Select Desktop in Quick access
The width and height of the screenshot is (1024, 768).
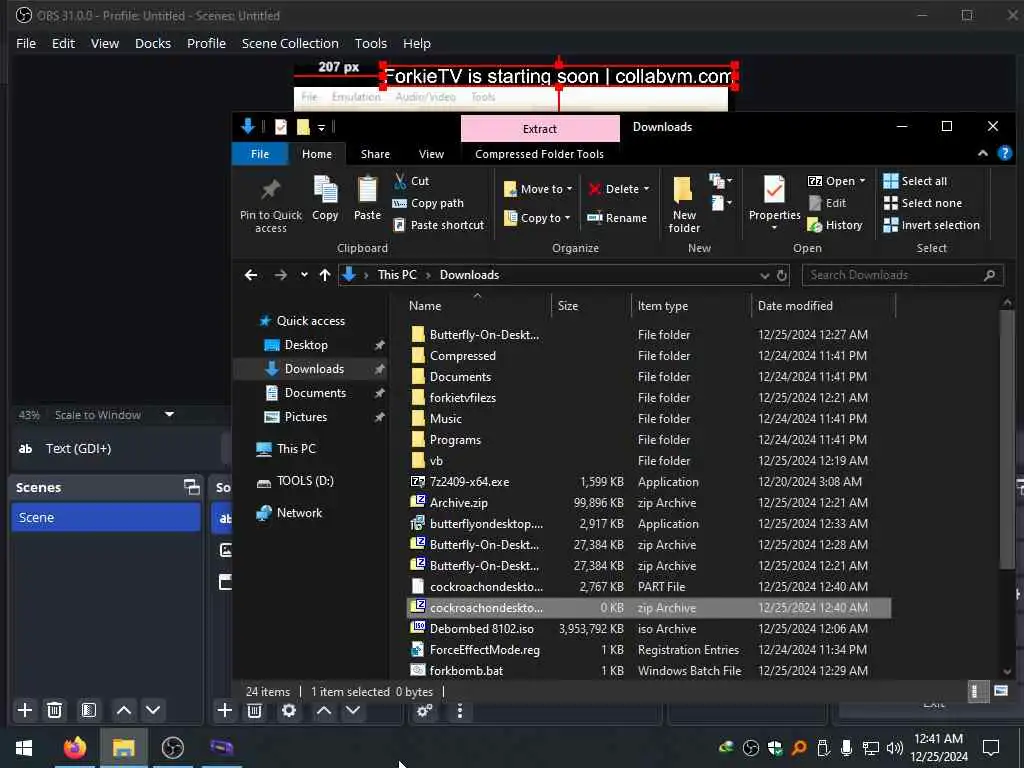pos(306,345)
